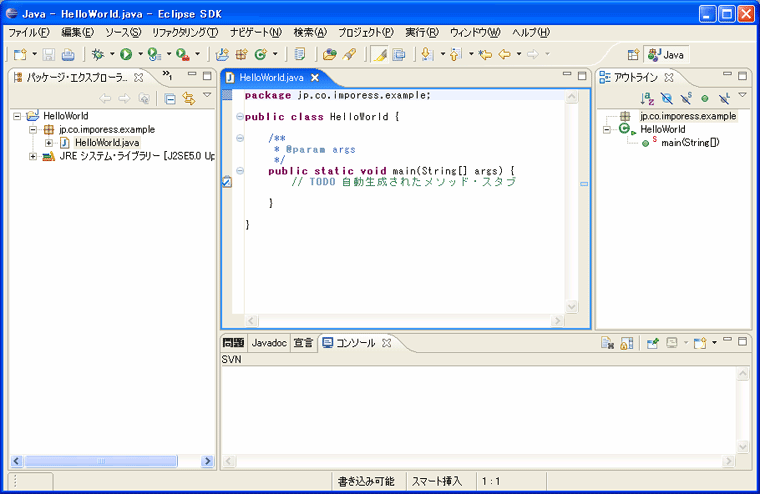Collapse HelloWorld class in Outline

pyautogui.click(x=607, y=130)
